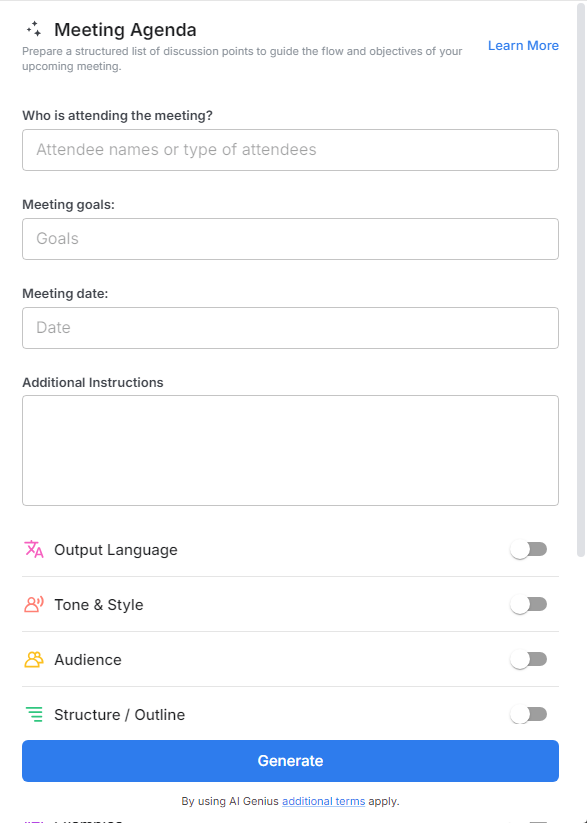Click the Audience group icon

[x=32, y=659]
